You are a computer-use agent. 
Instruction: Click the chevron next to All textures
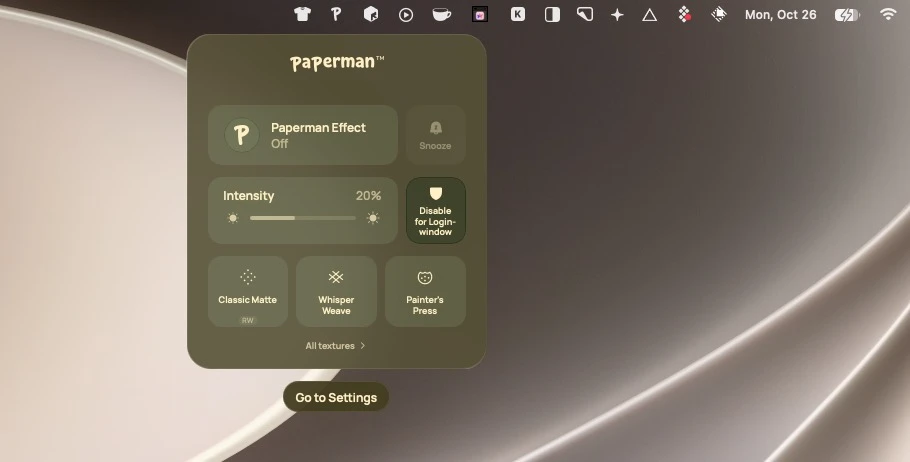pos(363,345)
